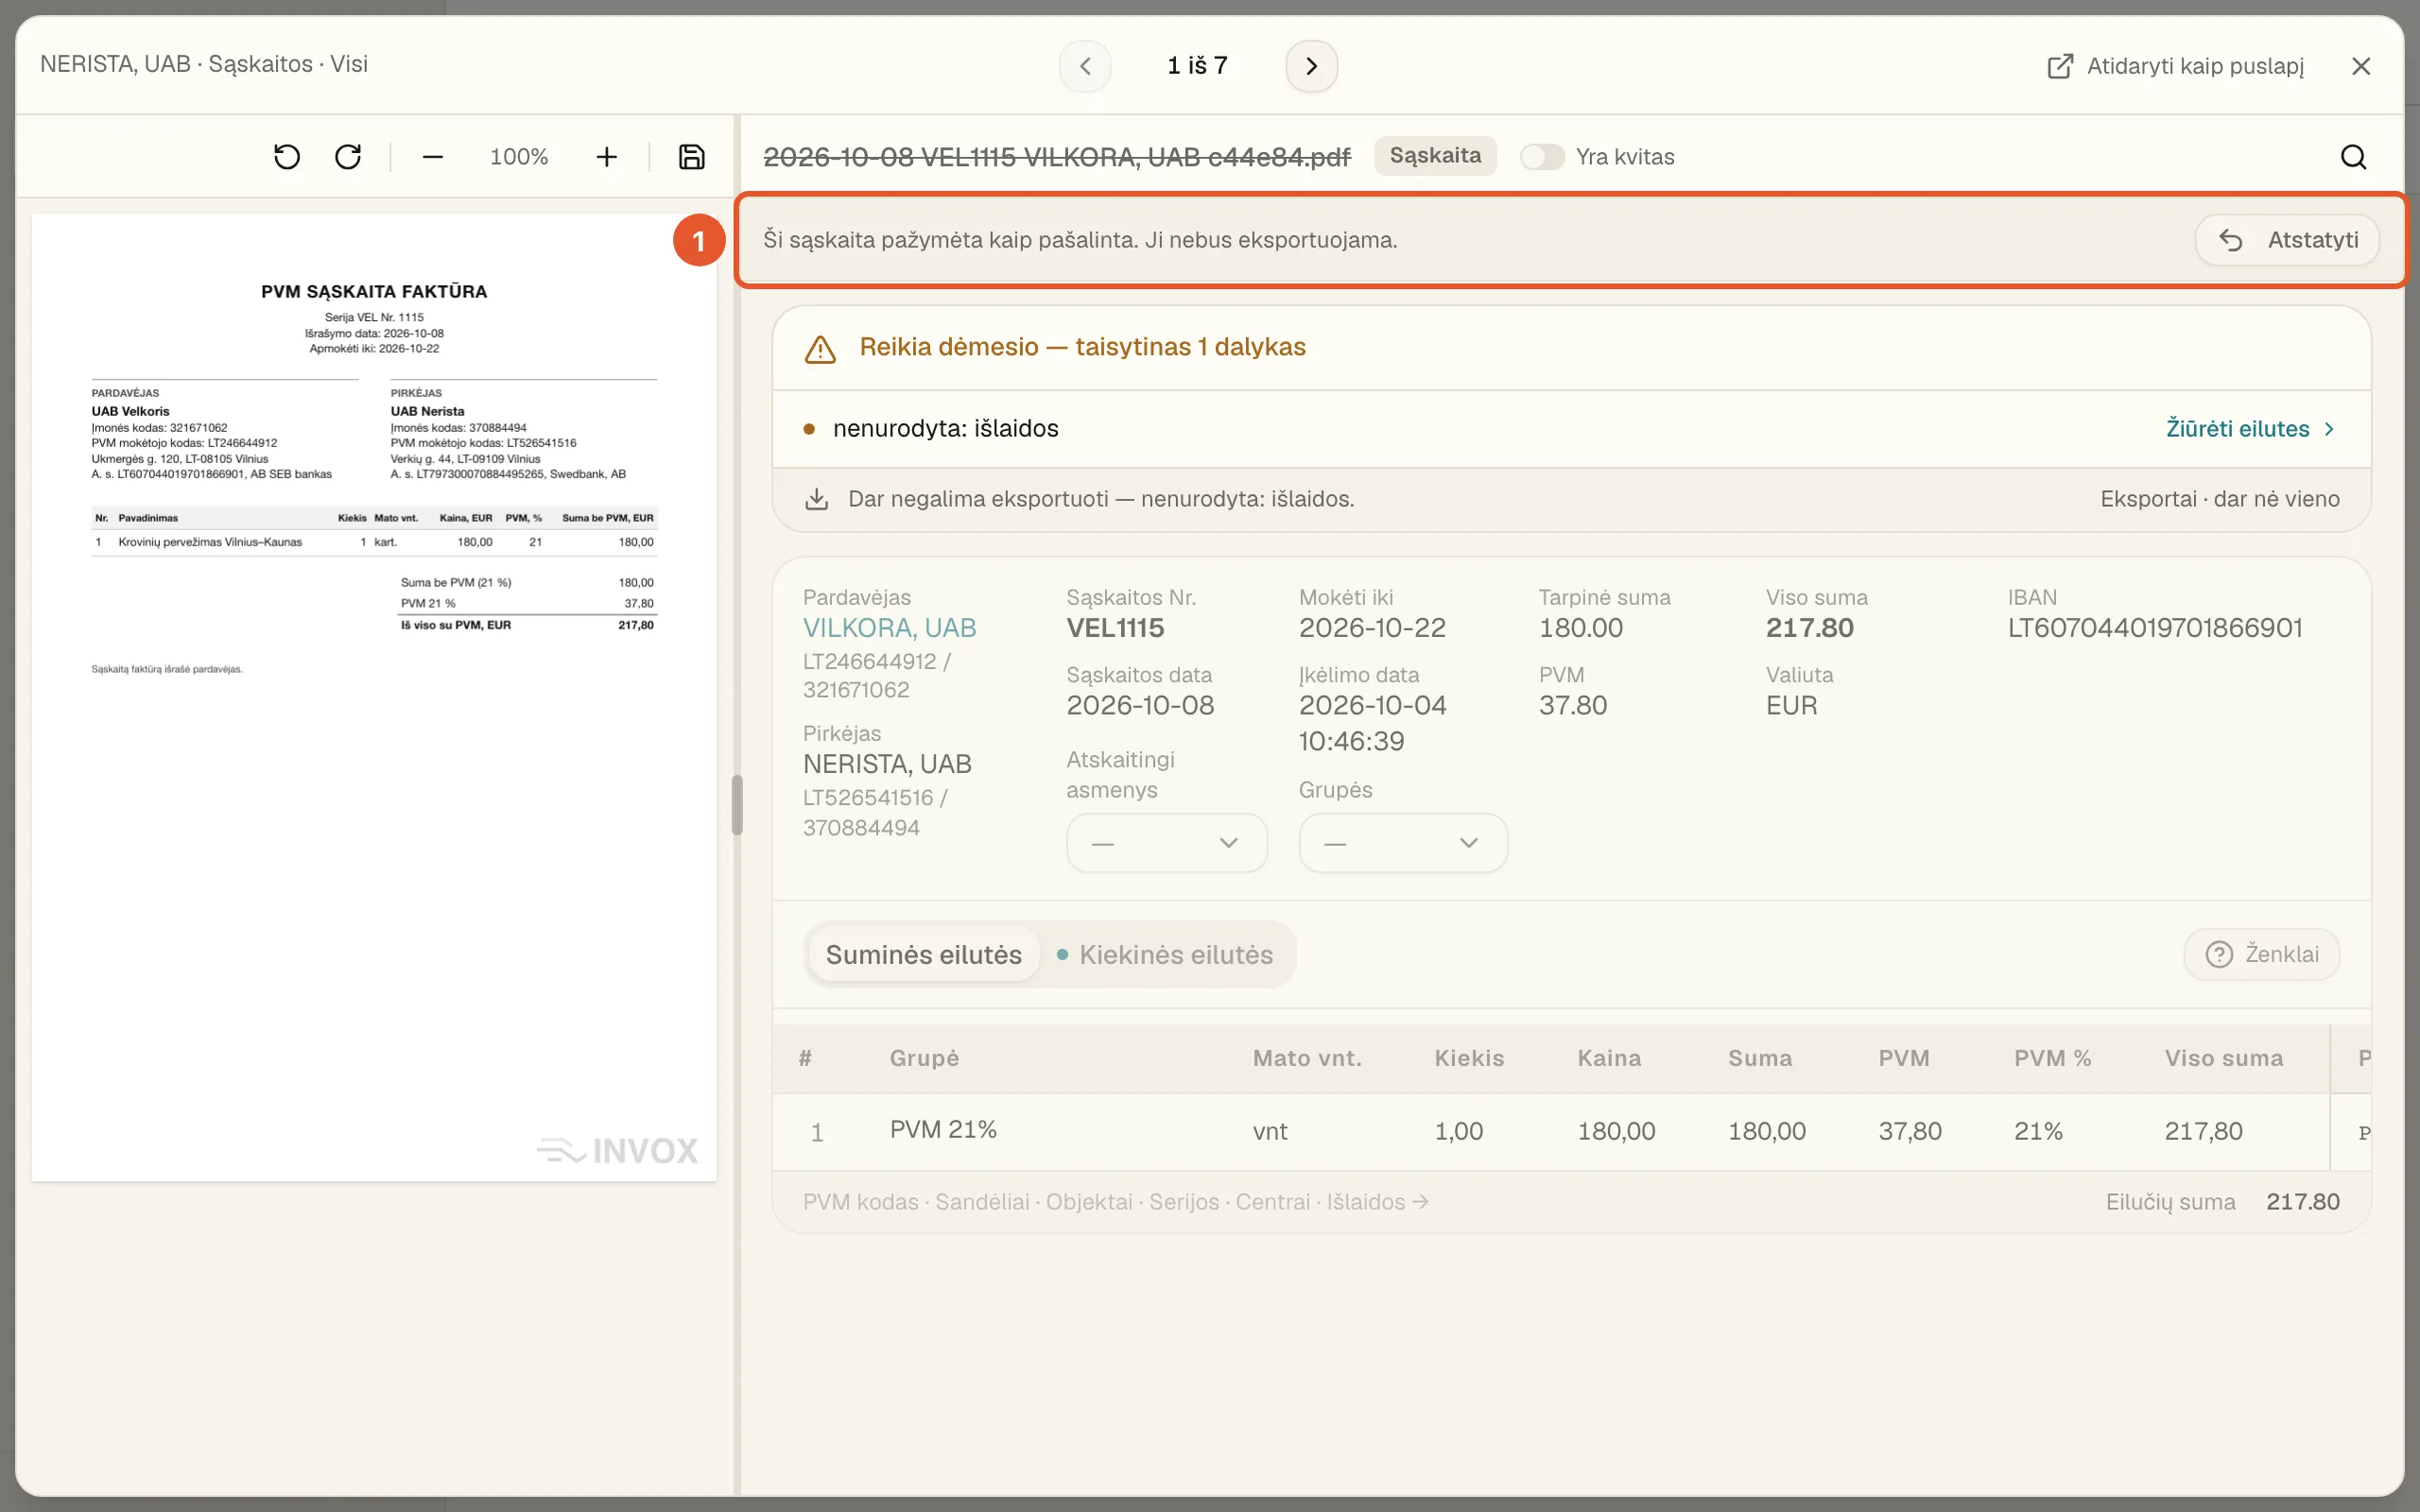The image size is (2420, 1512).
Task: Zoom out the PDF preview
Action: tap(432, 157)
